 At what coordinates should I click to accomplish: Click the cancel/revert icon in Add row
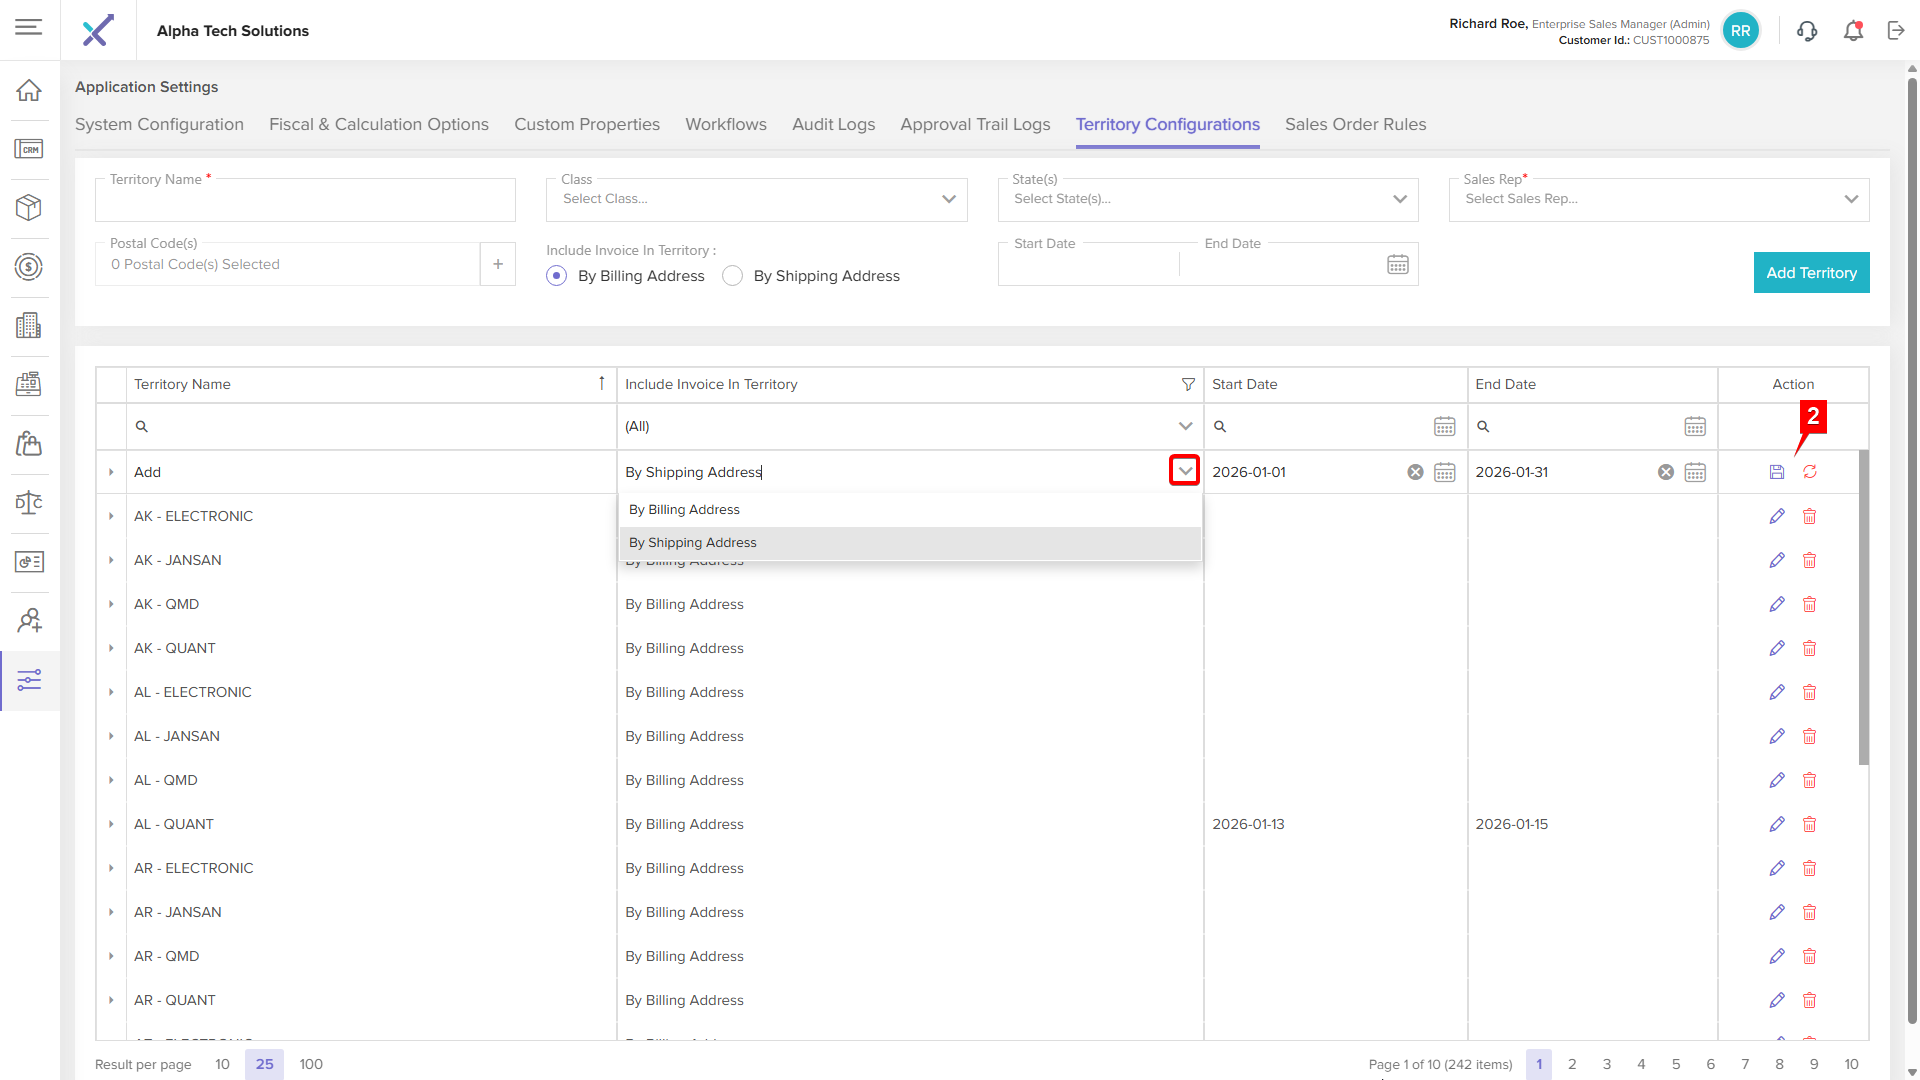(1809, 472)
